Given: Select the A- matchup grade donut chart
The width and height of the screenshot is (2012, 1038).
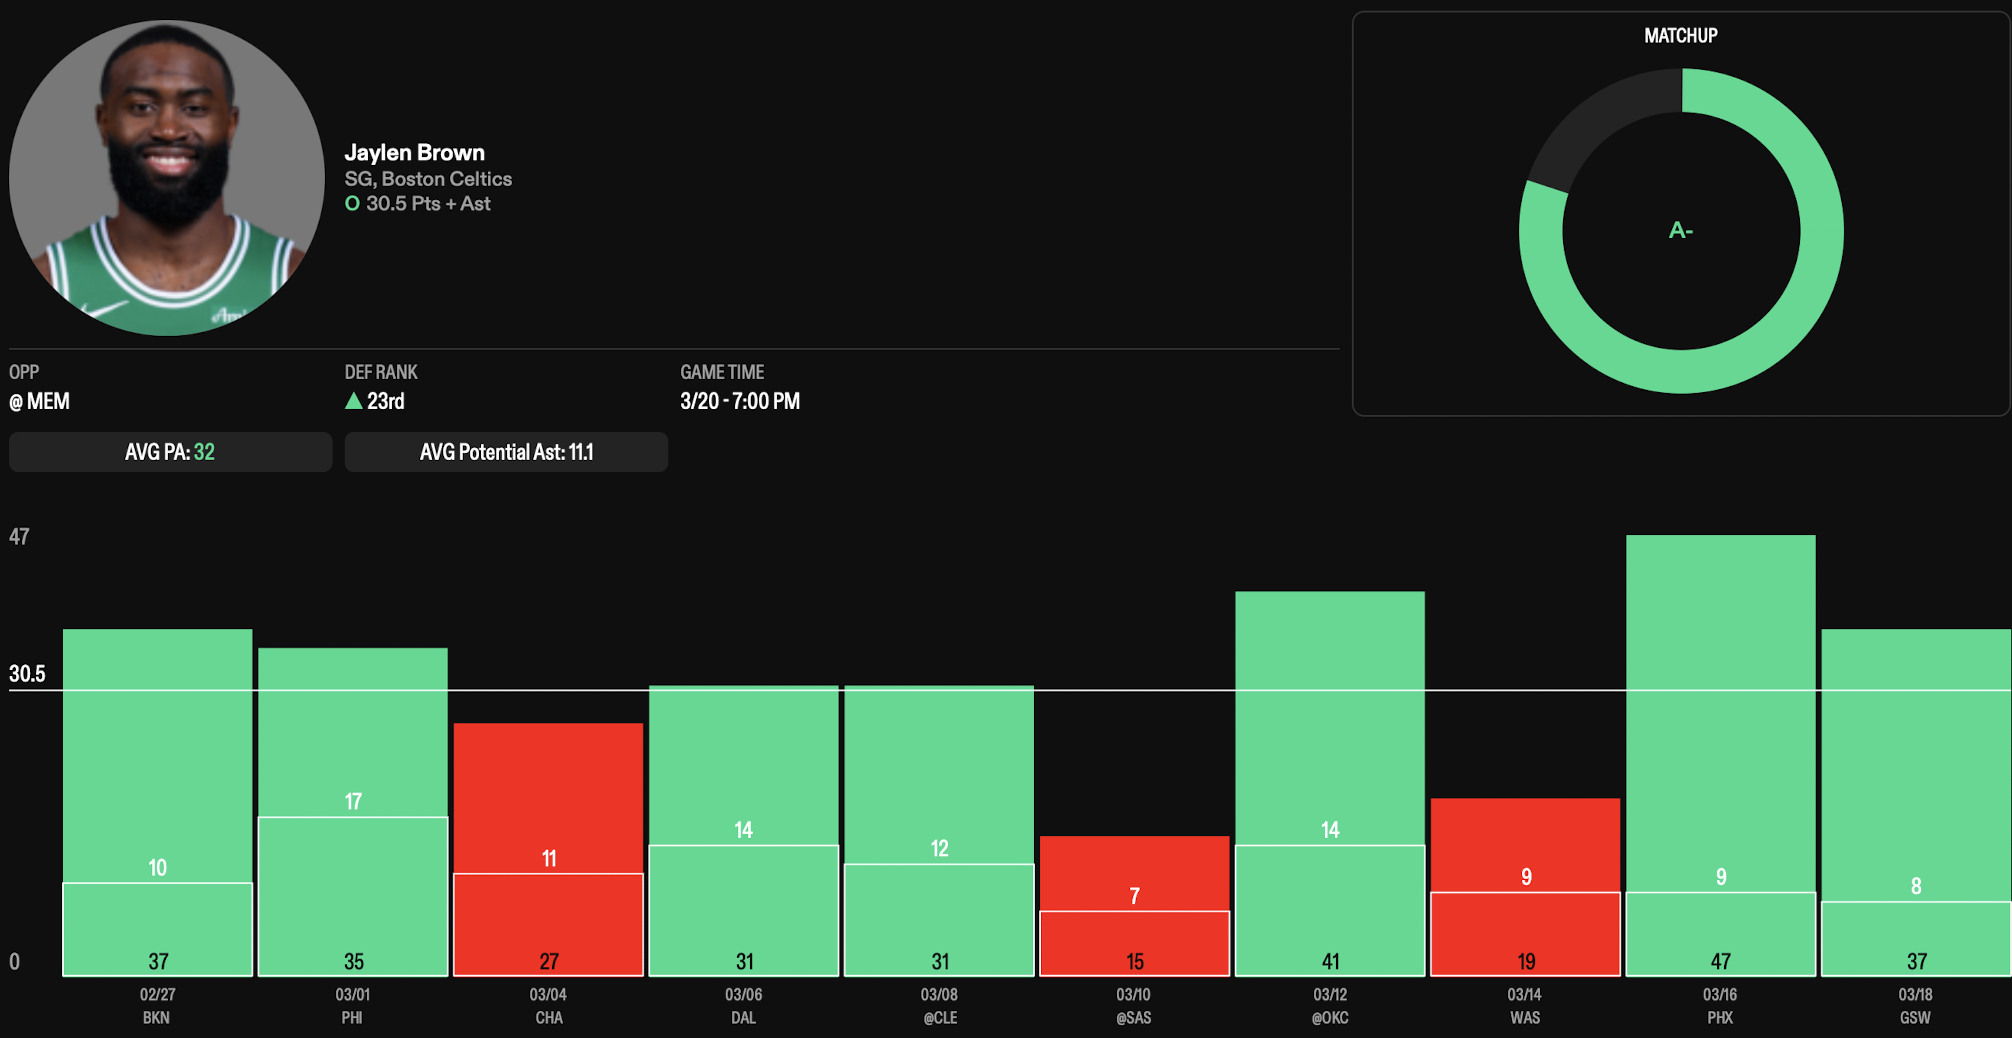Looking at the screenshot, I should [x=1680, y=231].
